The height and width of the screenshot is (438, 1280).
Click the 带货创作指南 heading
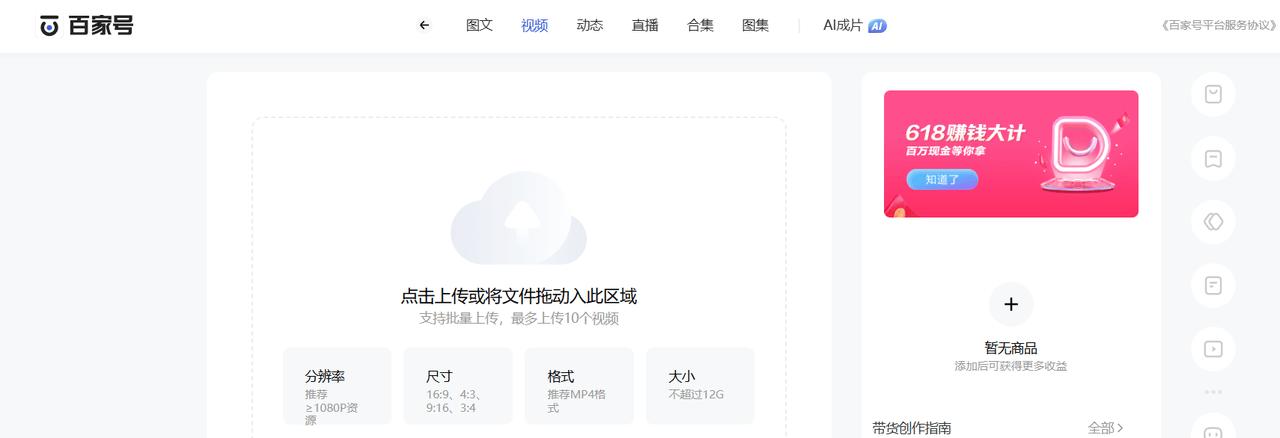coord(911,428)
